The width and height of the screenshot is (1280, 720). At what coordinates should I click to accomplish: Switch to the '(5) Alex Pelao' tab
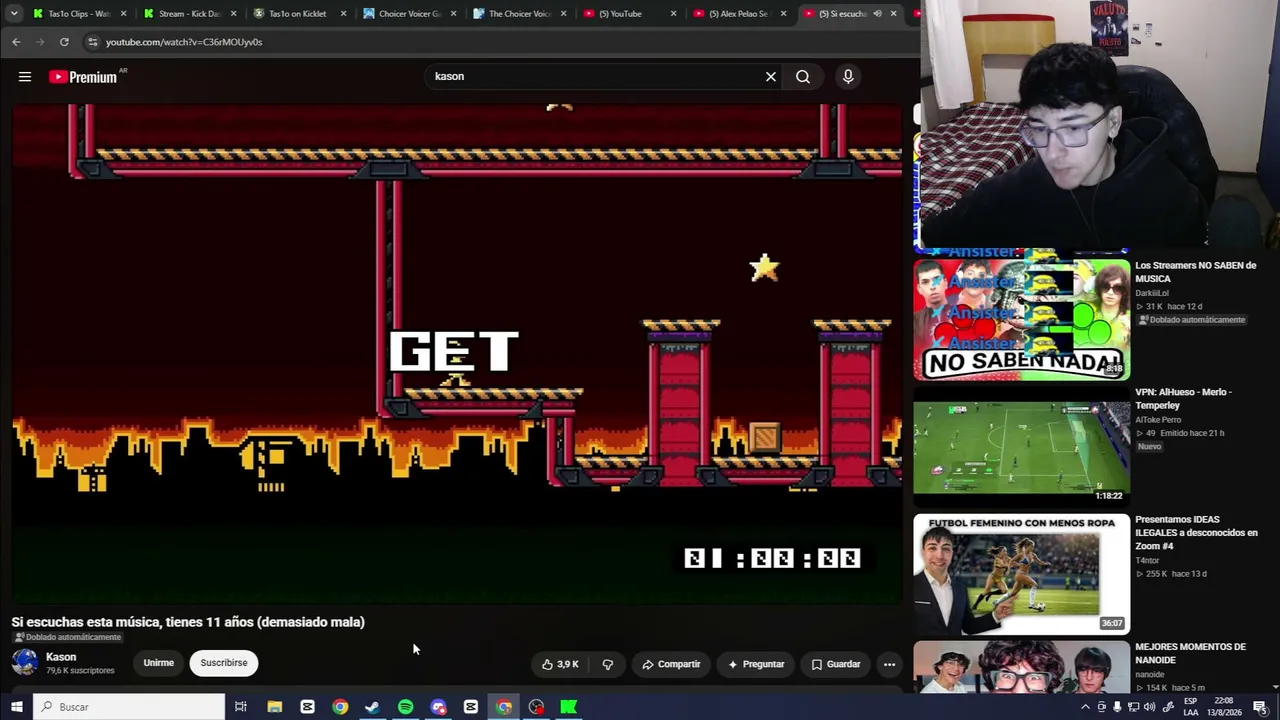point(738,14)
